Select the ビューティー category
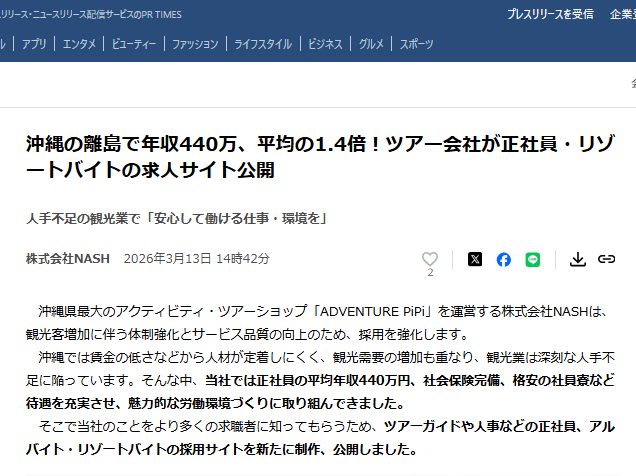The height and width of the screenshot is (476, 636). pos(133,44)
